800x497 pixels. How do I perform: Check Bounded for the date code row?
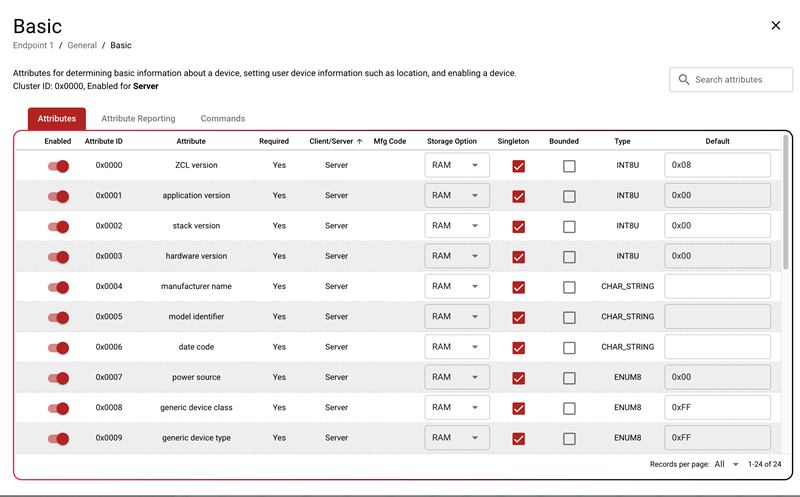pos(569,348)
